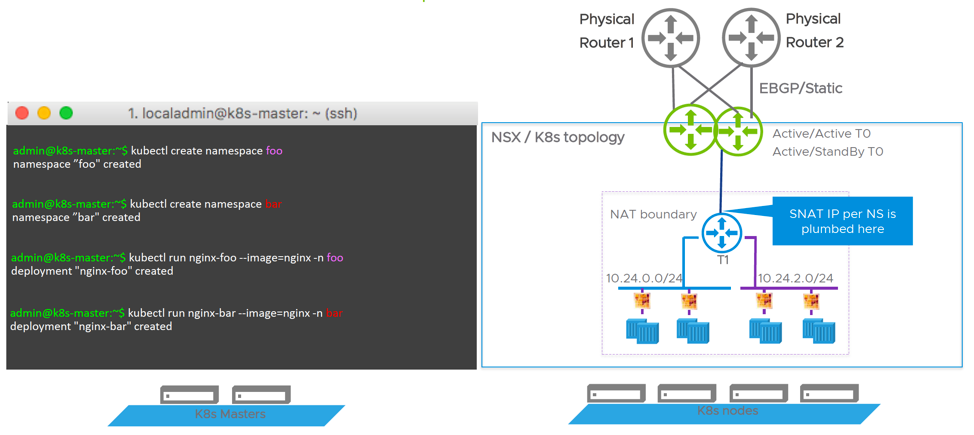Select the rightmost pod on the 10.24.2.0/24 segment

818,331
